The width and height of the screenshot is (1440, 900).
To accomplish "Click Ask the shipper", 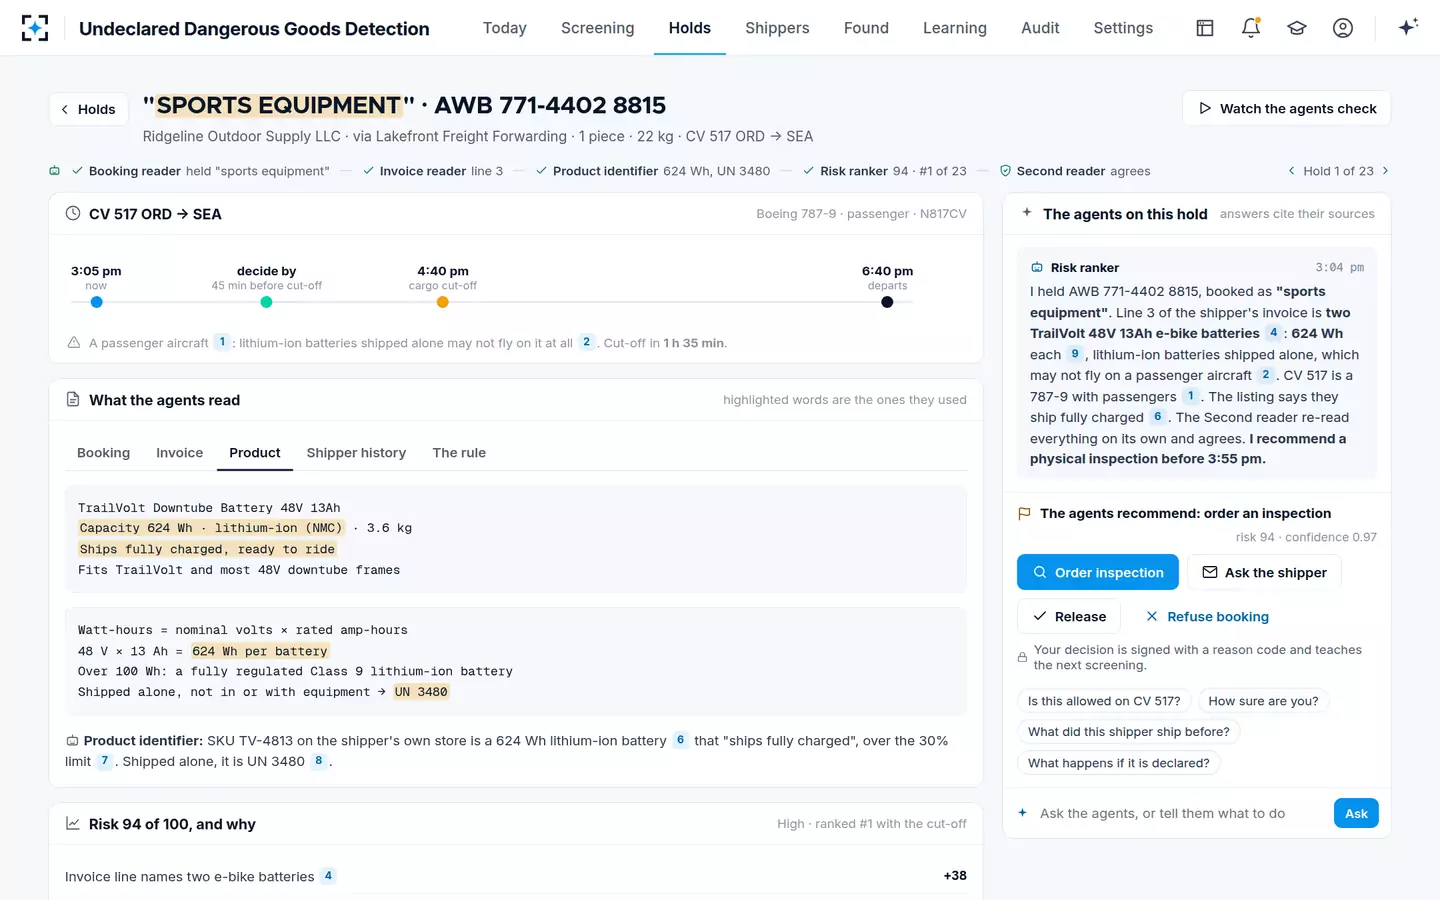I will [x=1264, y=573].
